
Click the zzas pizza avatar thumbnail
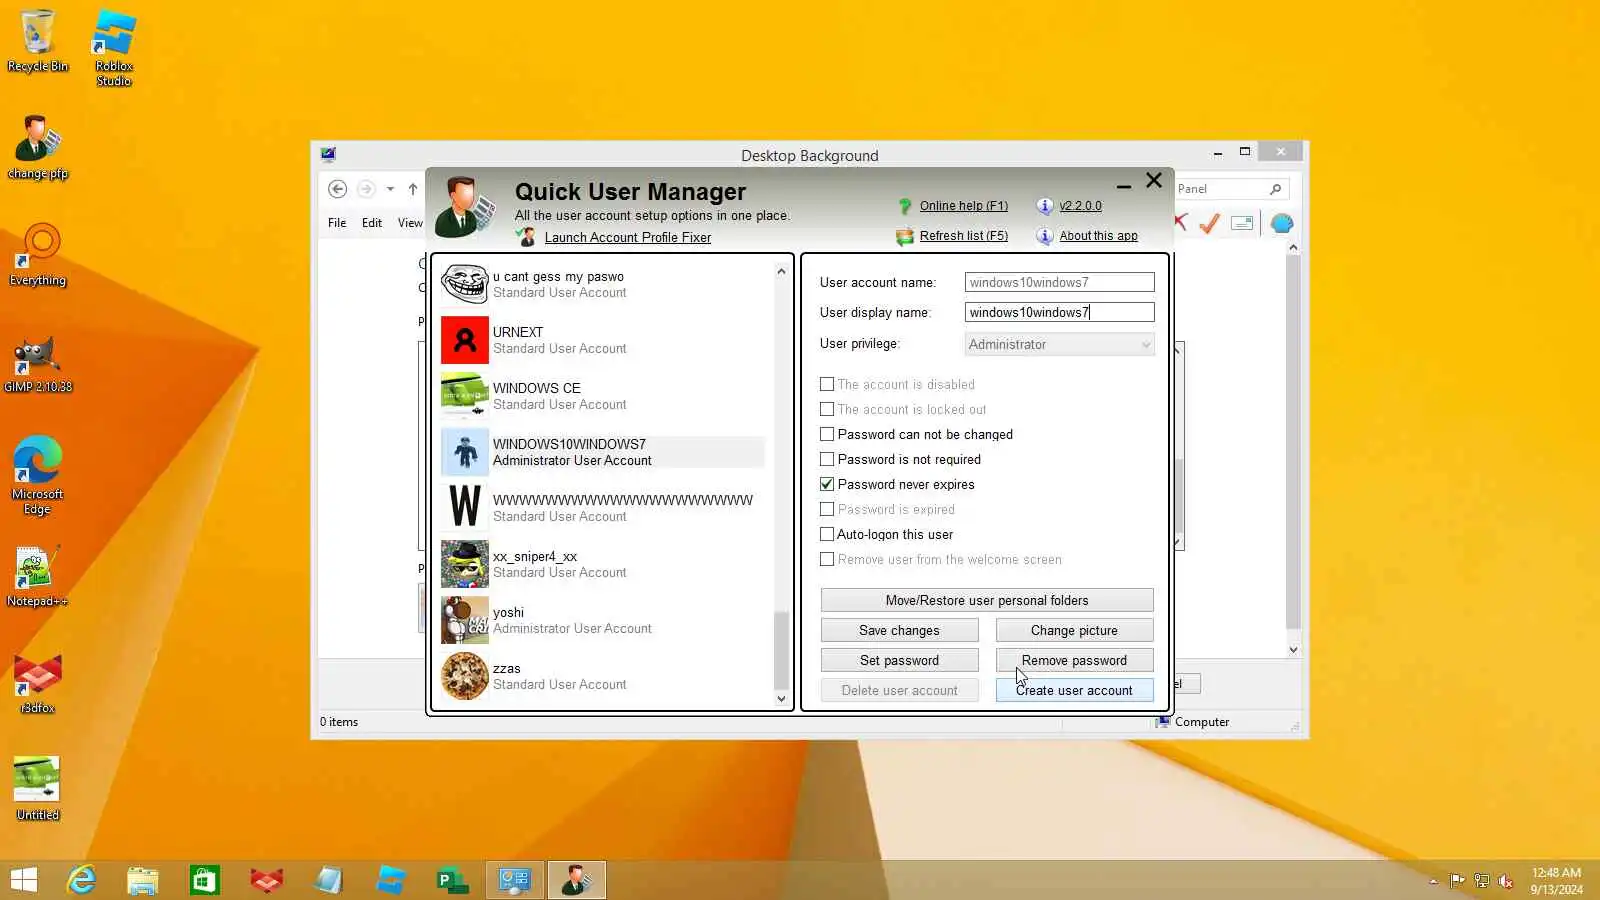465,676
